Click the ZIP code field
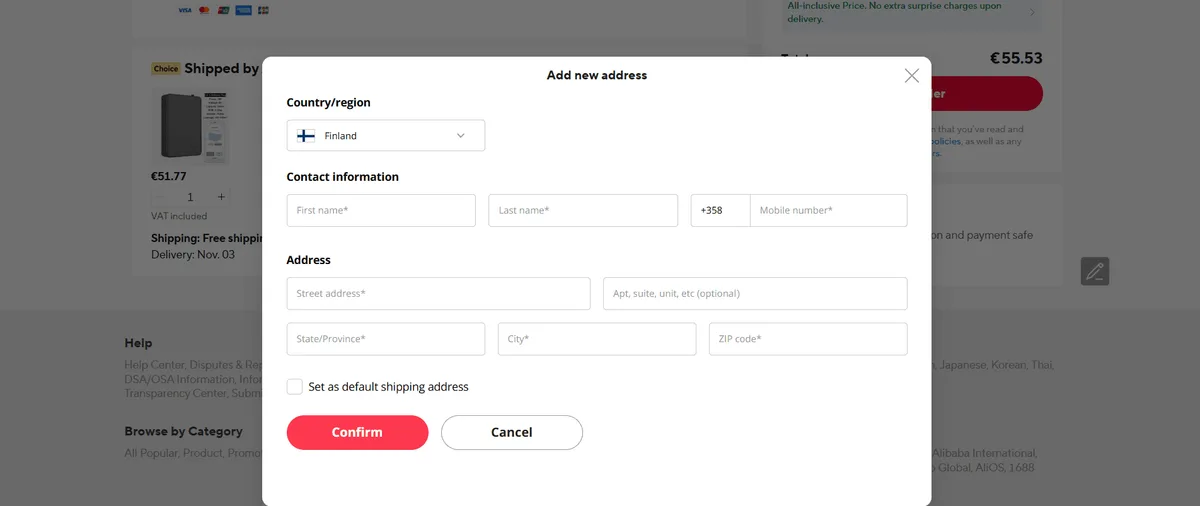 click(x=808, y=339)
